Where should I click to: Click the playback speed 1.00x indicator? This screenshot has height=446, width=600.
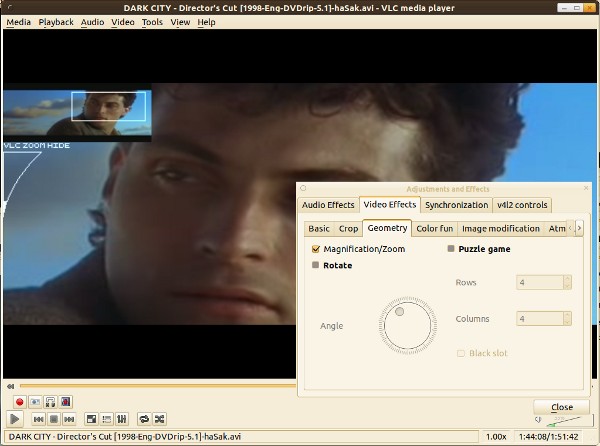tap(496, 436)
